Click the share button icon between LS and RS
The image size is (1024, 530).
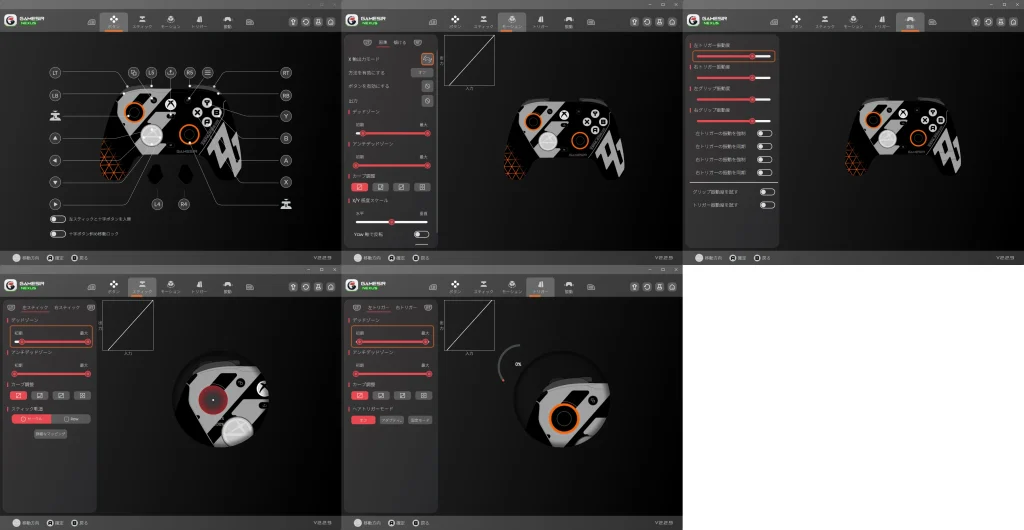[x=170, y=73]
